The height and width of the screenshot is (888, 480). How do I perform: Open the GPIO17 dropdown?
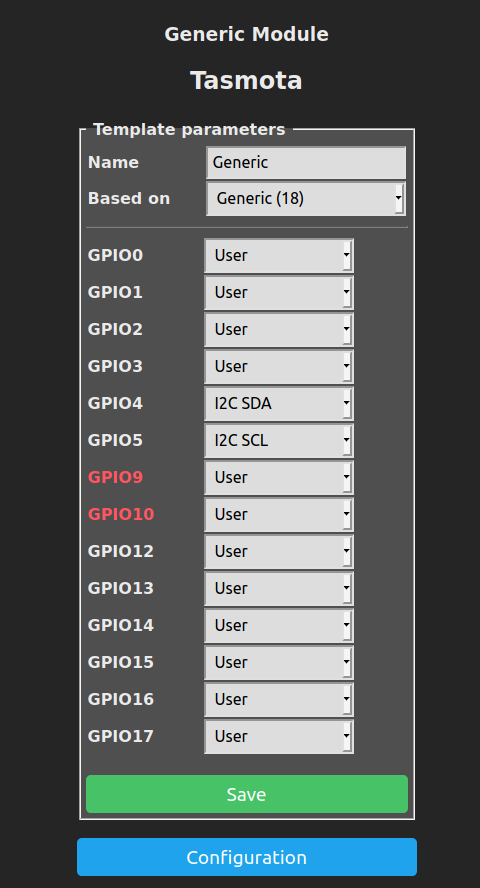tap(279, 736)
